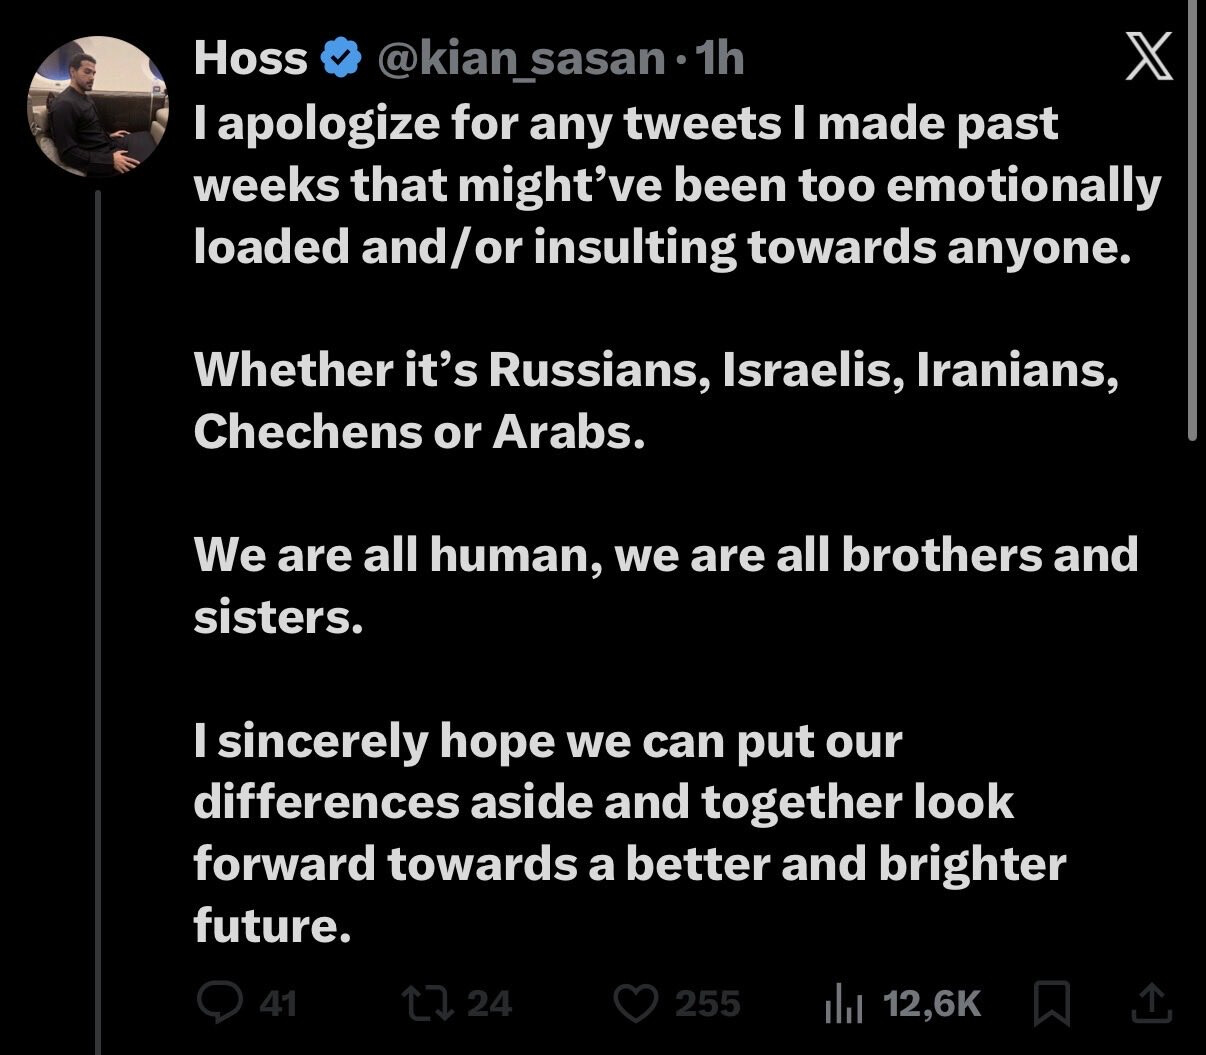
Task: Click the "1h" tweet timestamp
Action: [x=718, y=60]
